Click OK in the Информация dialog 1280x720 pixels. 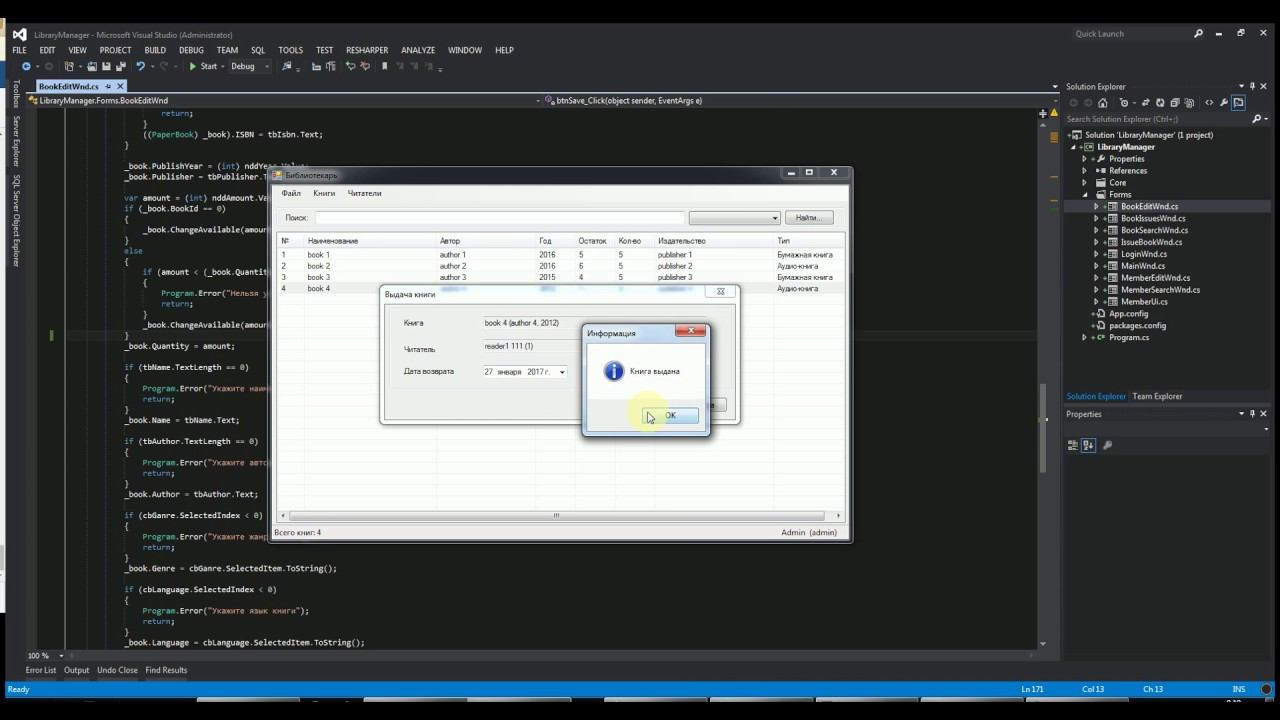tap(669, 416)
